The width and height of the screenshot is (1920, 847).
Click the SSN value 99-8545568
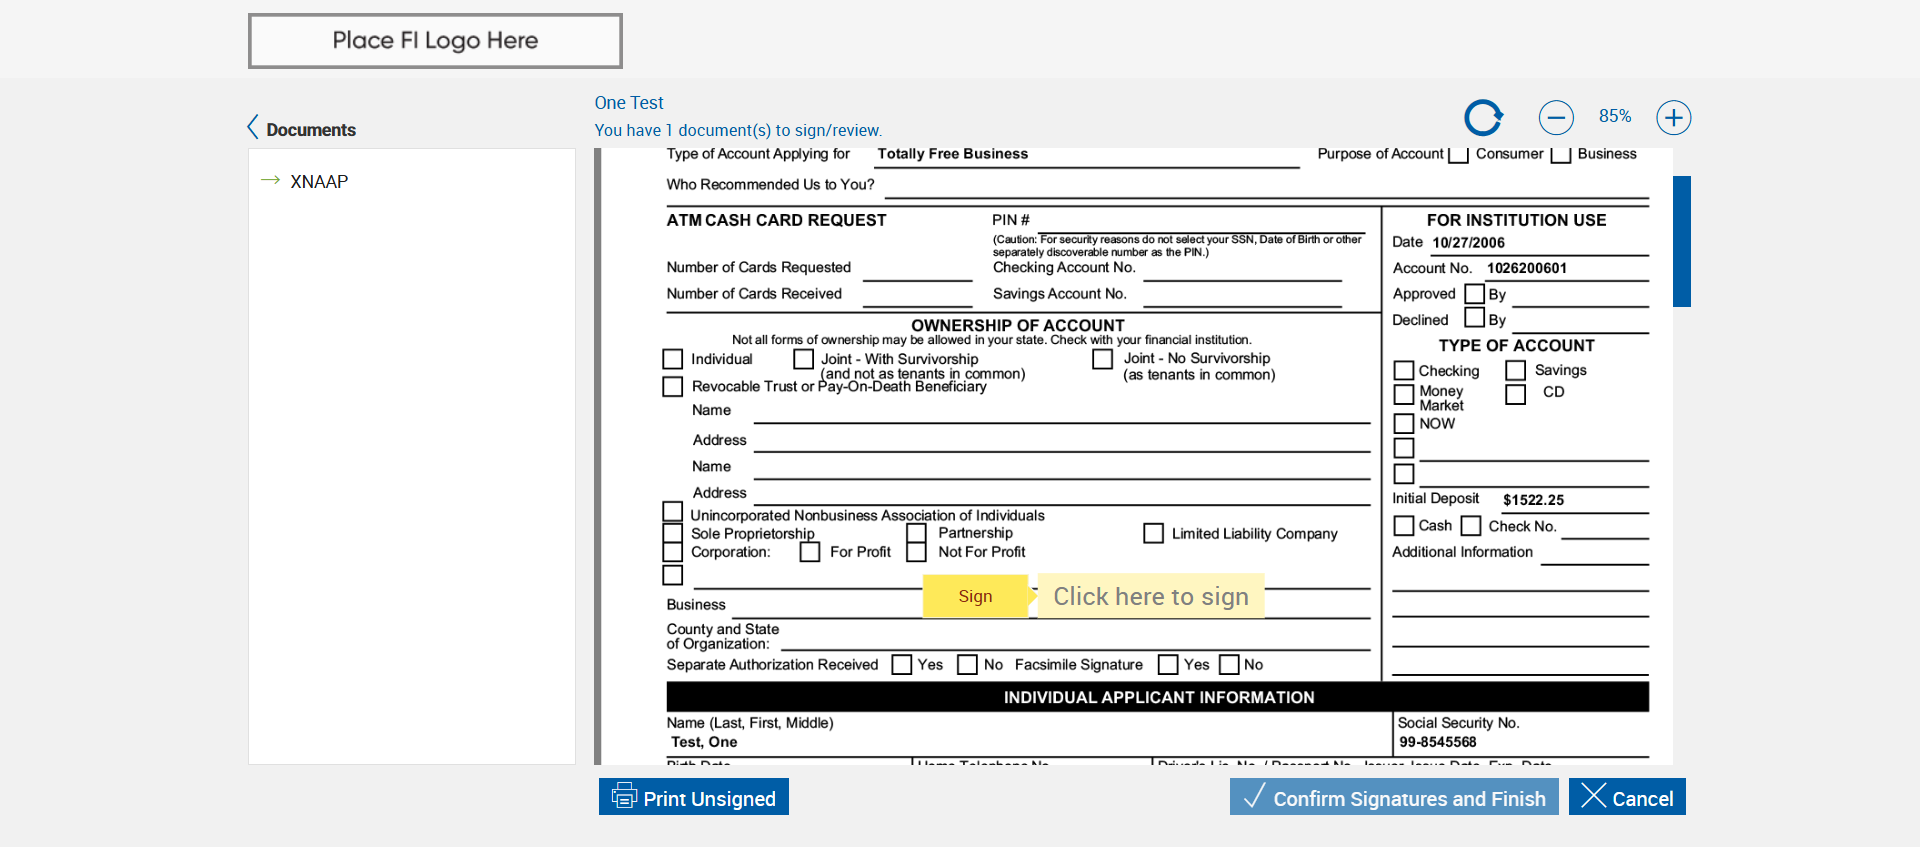1438,742
